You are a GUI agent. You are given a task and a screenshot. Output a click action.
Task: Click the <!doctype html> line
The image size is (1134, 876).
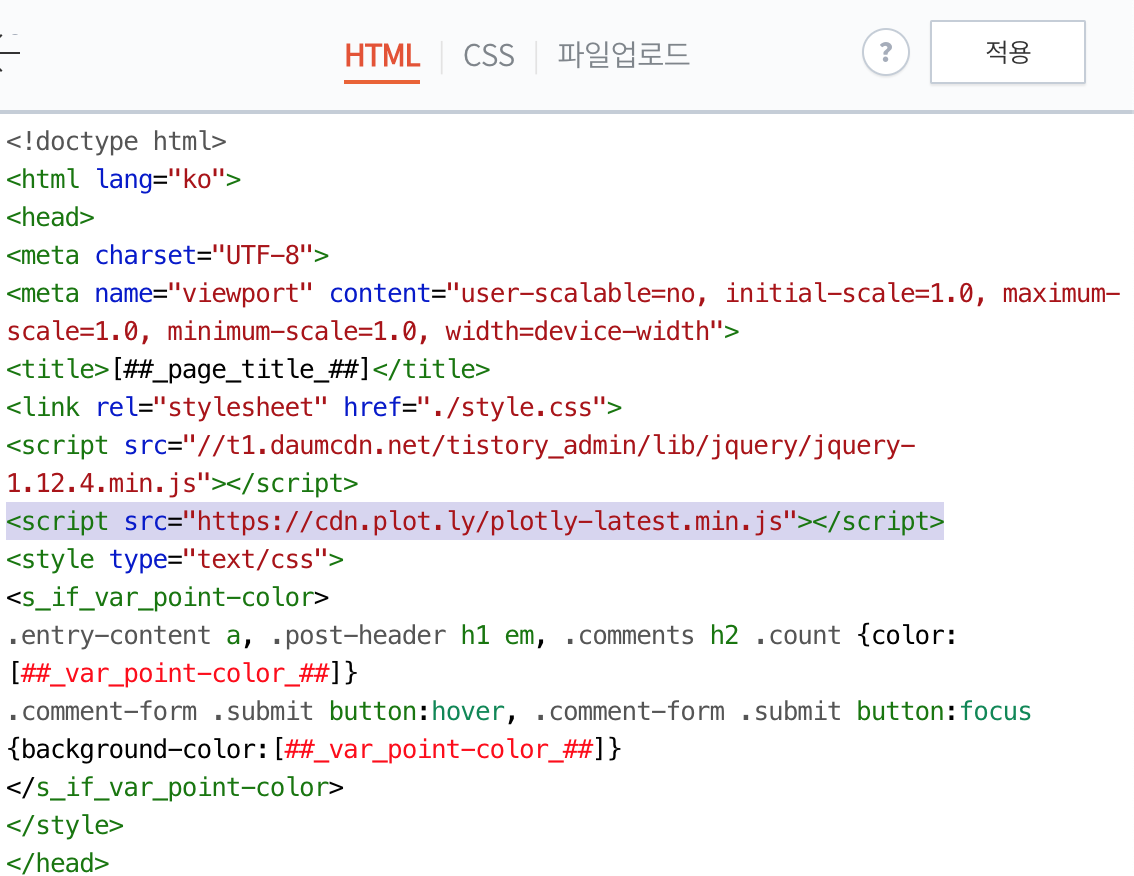116,141
